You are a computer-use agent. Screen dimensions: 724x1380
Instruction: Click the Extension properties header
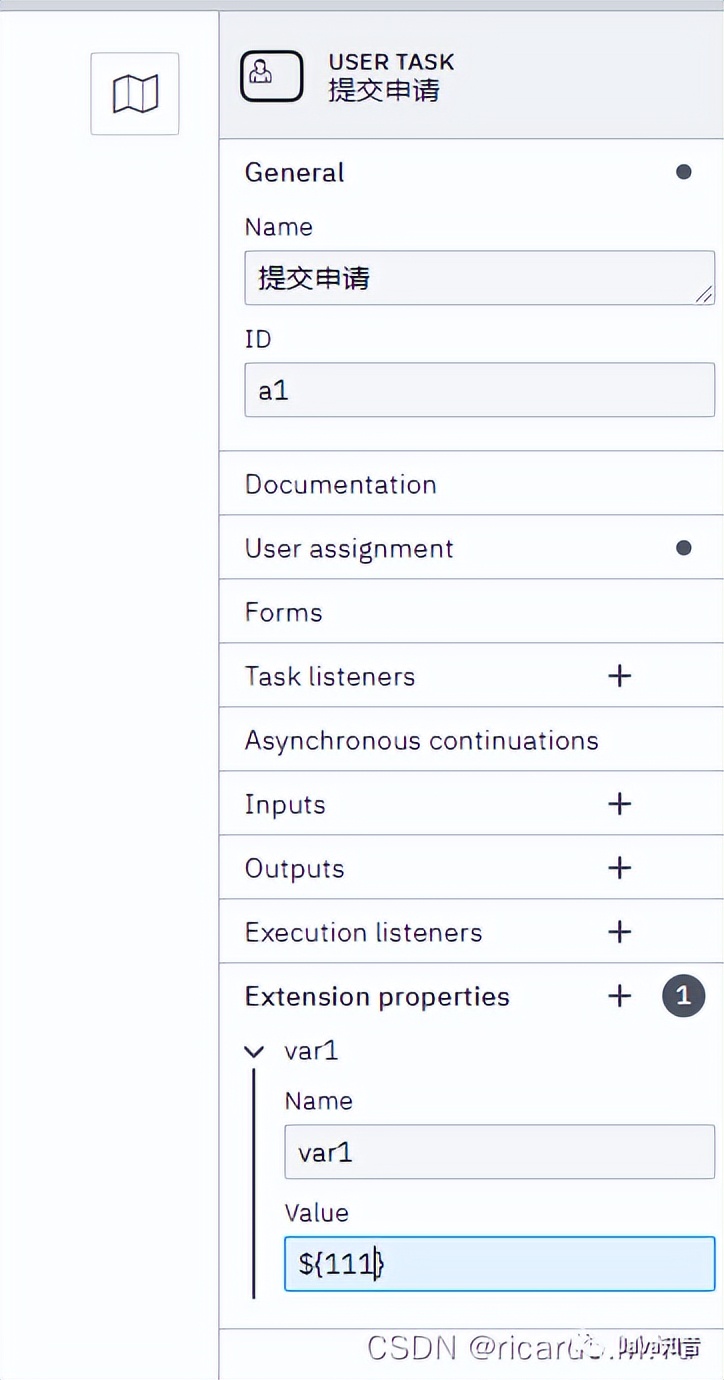click(377, 997)
